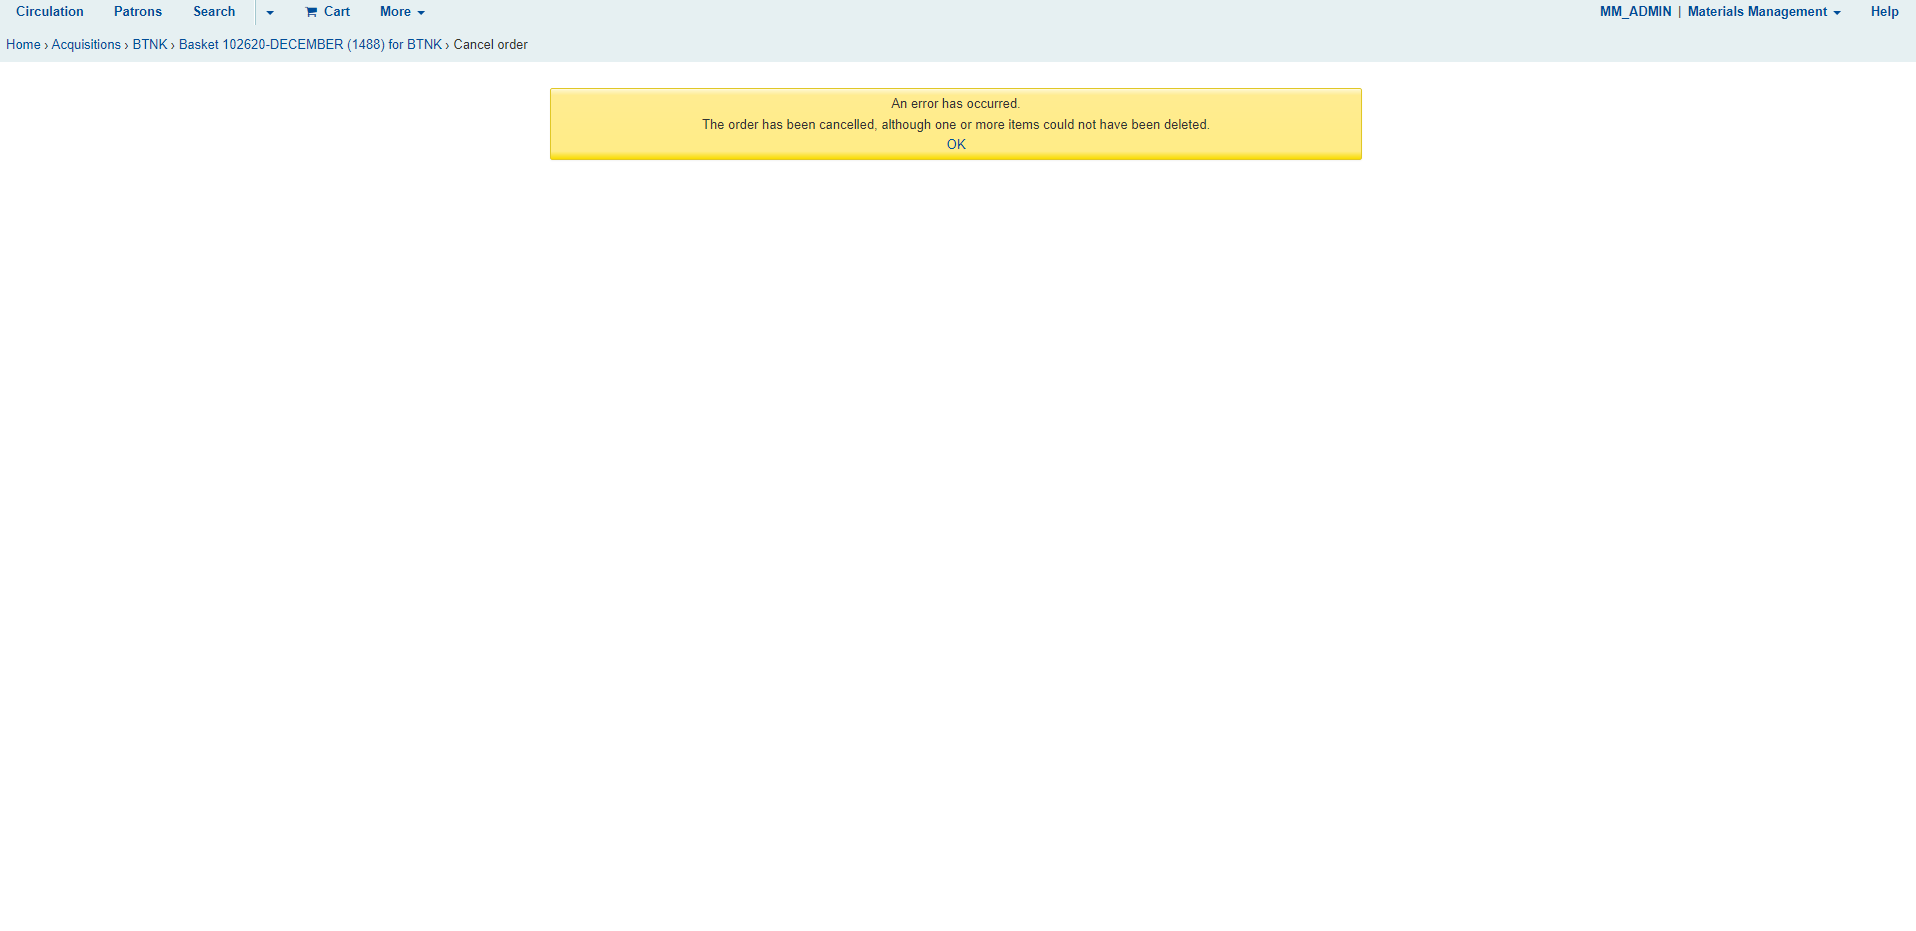
Task: Go to Acquisitions via breadcrumb
Action: click(86, 45)
